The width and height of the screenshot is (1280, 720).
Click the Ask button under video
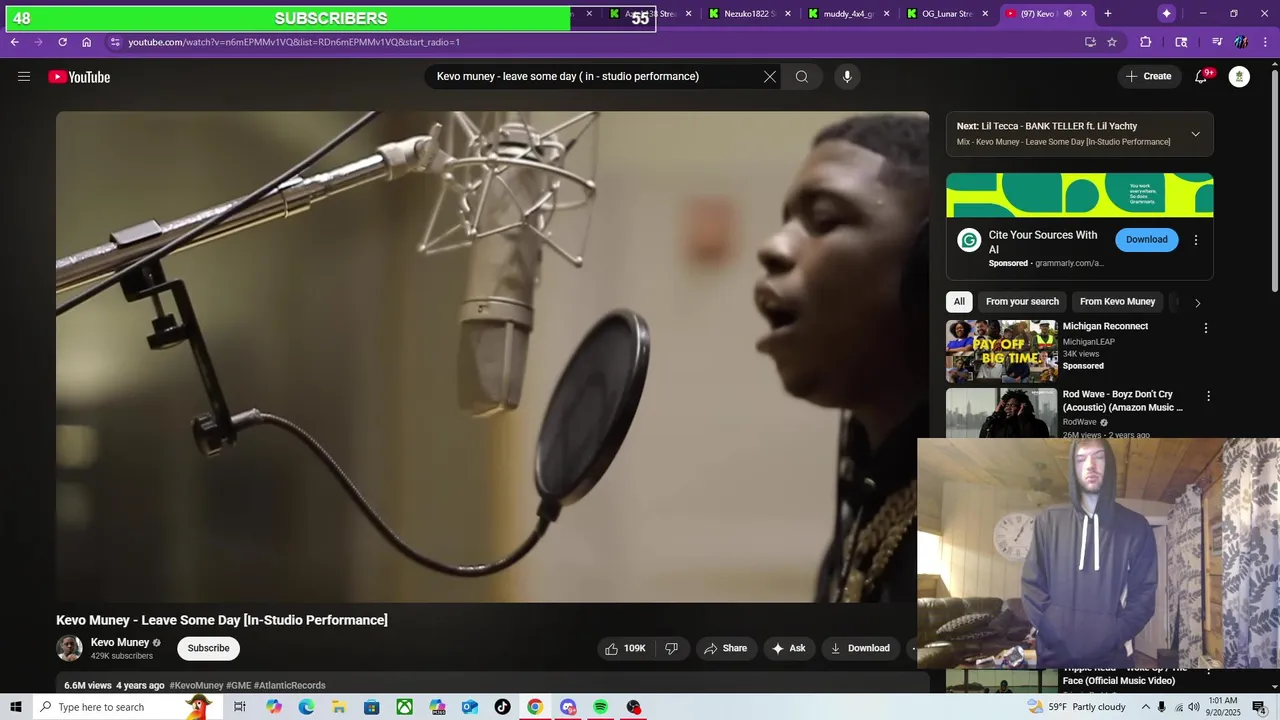[x=788, y=648]
